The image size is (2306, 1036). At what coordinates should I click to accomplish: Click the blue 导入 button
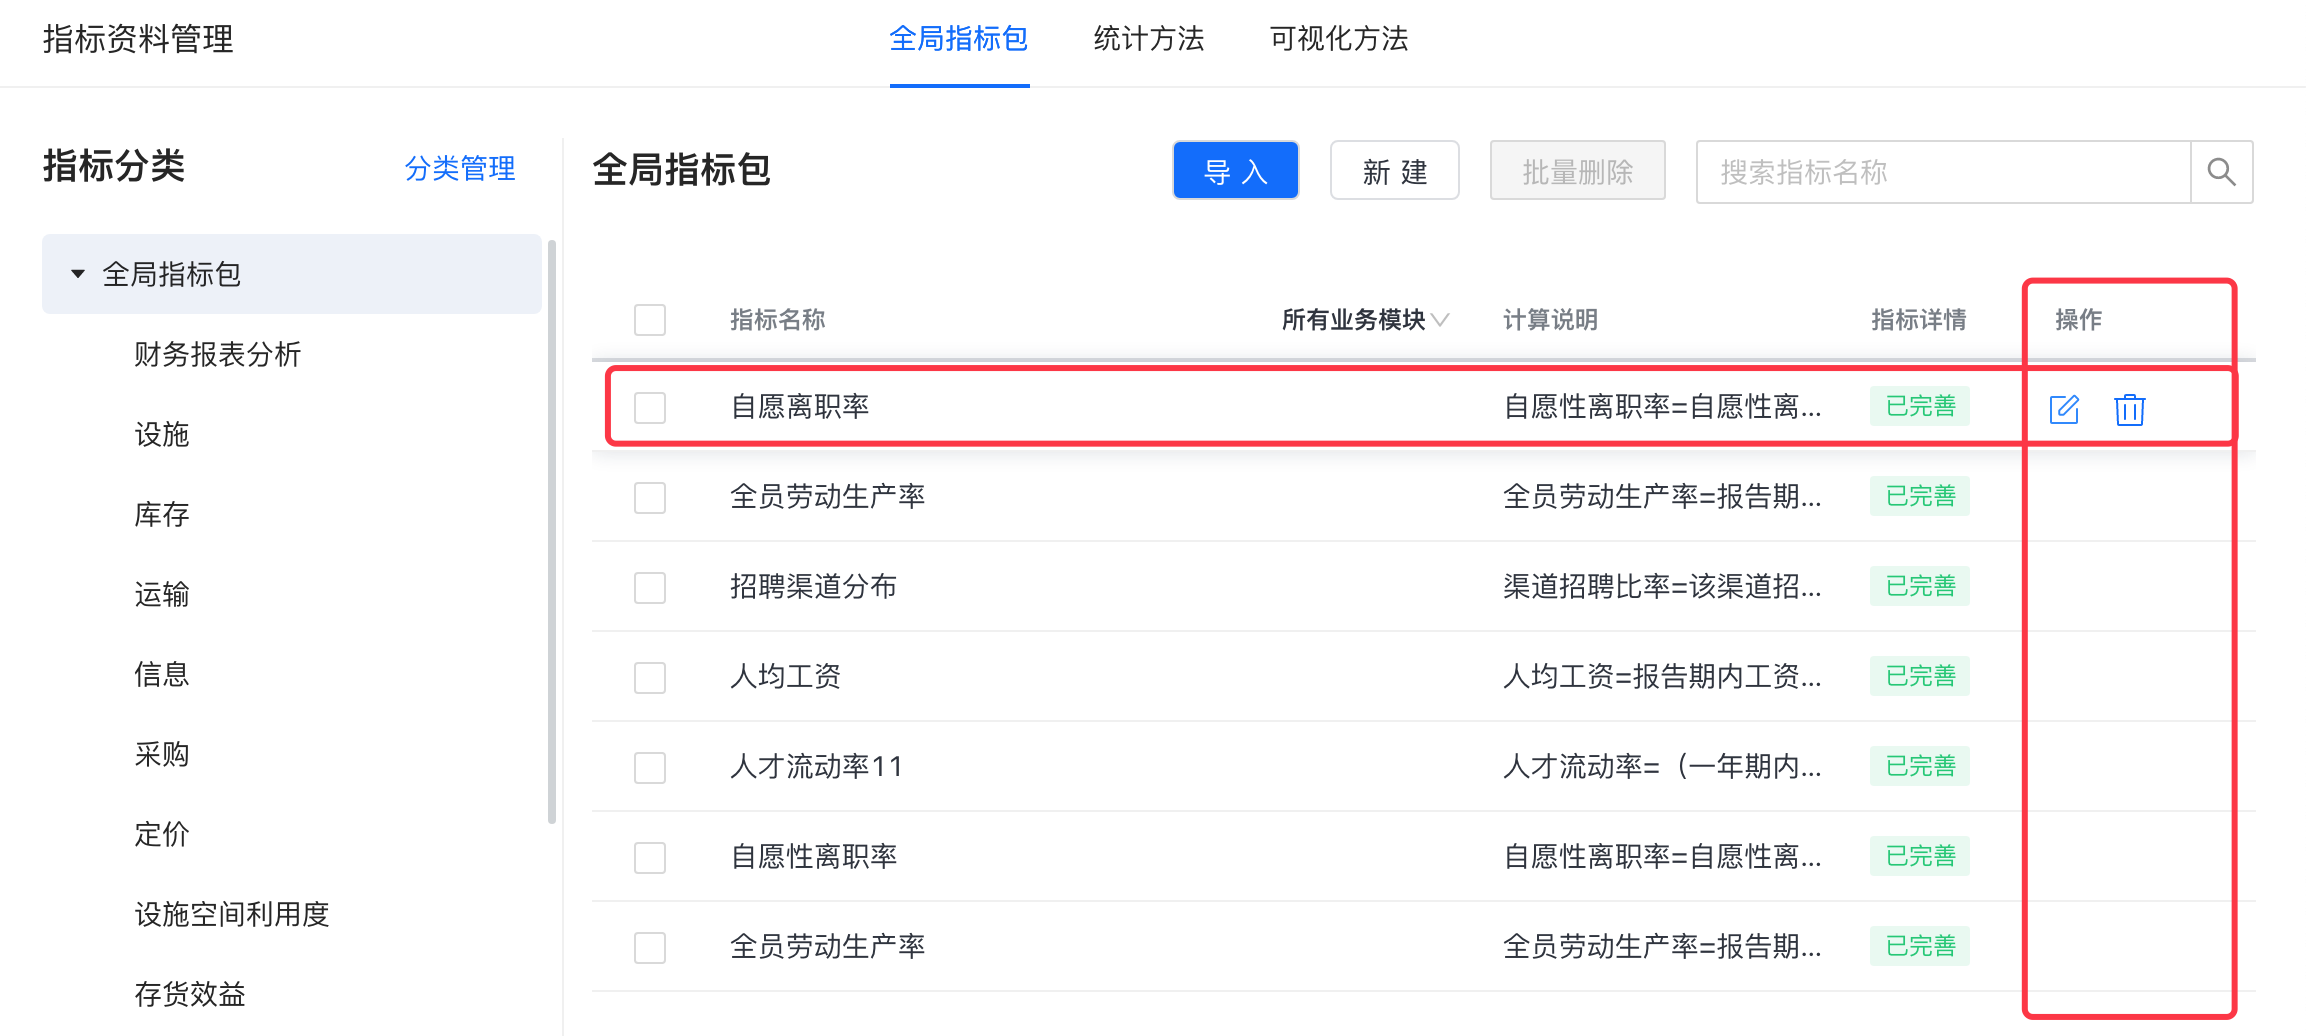click(x=1236, y=171)
